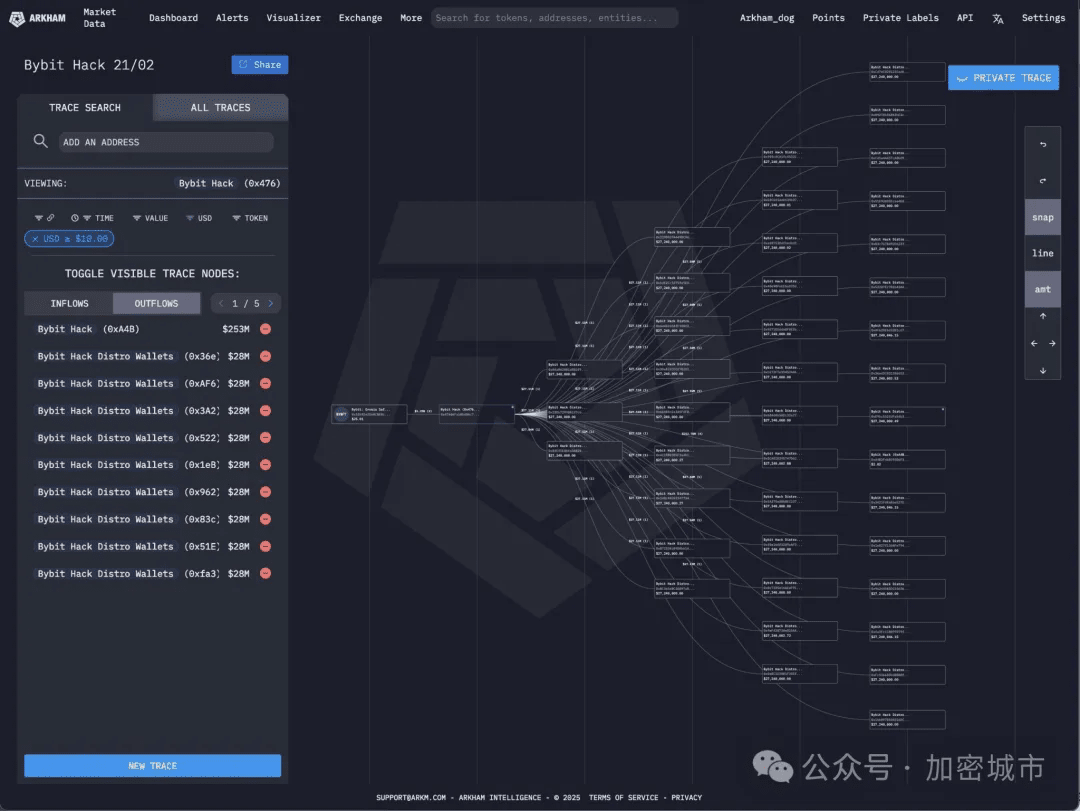This screenshot has width=1080, height=811.
Task: Click the ADD AN ADDRESS field
Action: click(165, 142)
